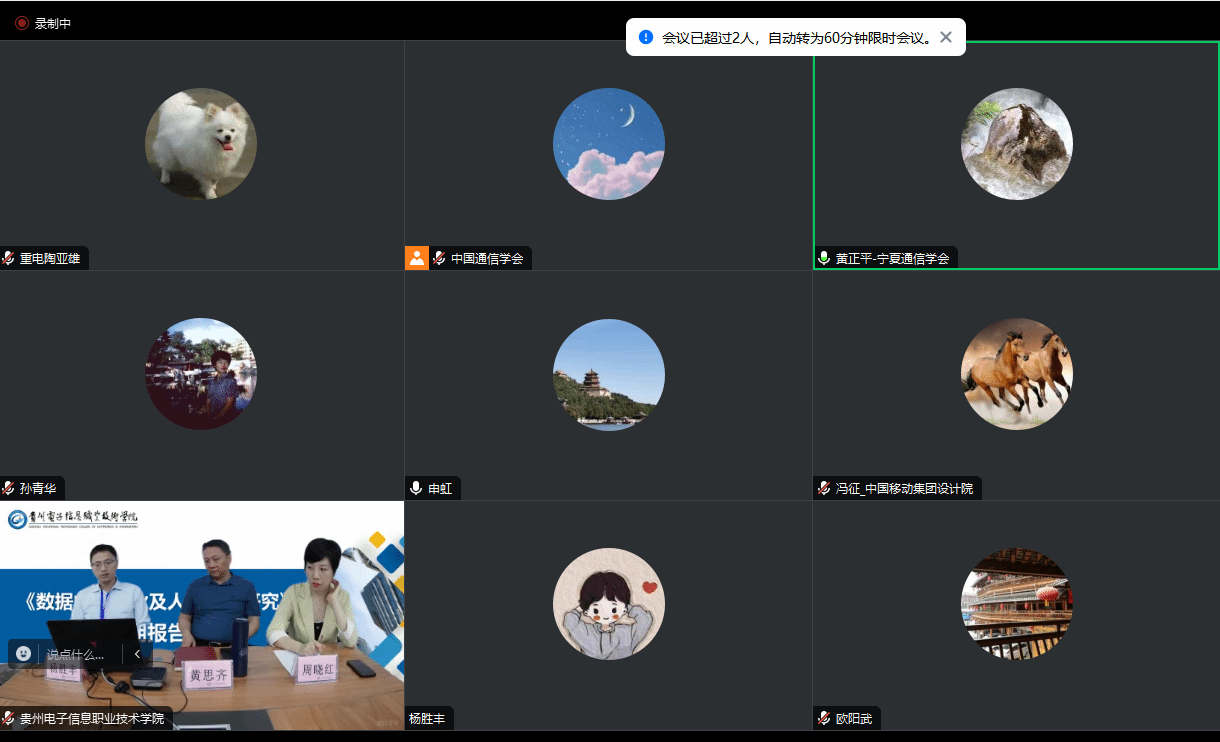Click the '说点什么...' chat input field
Screen dimensions: 1220x742
(x=76, y=654)
